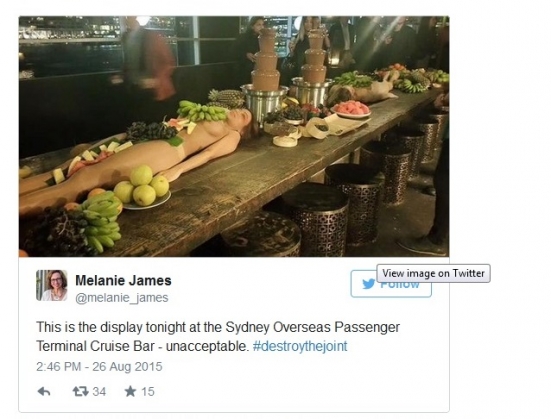Click the watermelon plate in the photo
The width and height of the screenshot is (551, 419).
pos(351,109)
